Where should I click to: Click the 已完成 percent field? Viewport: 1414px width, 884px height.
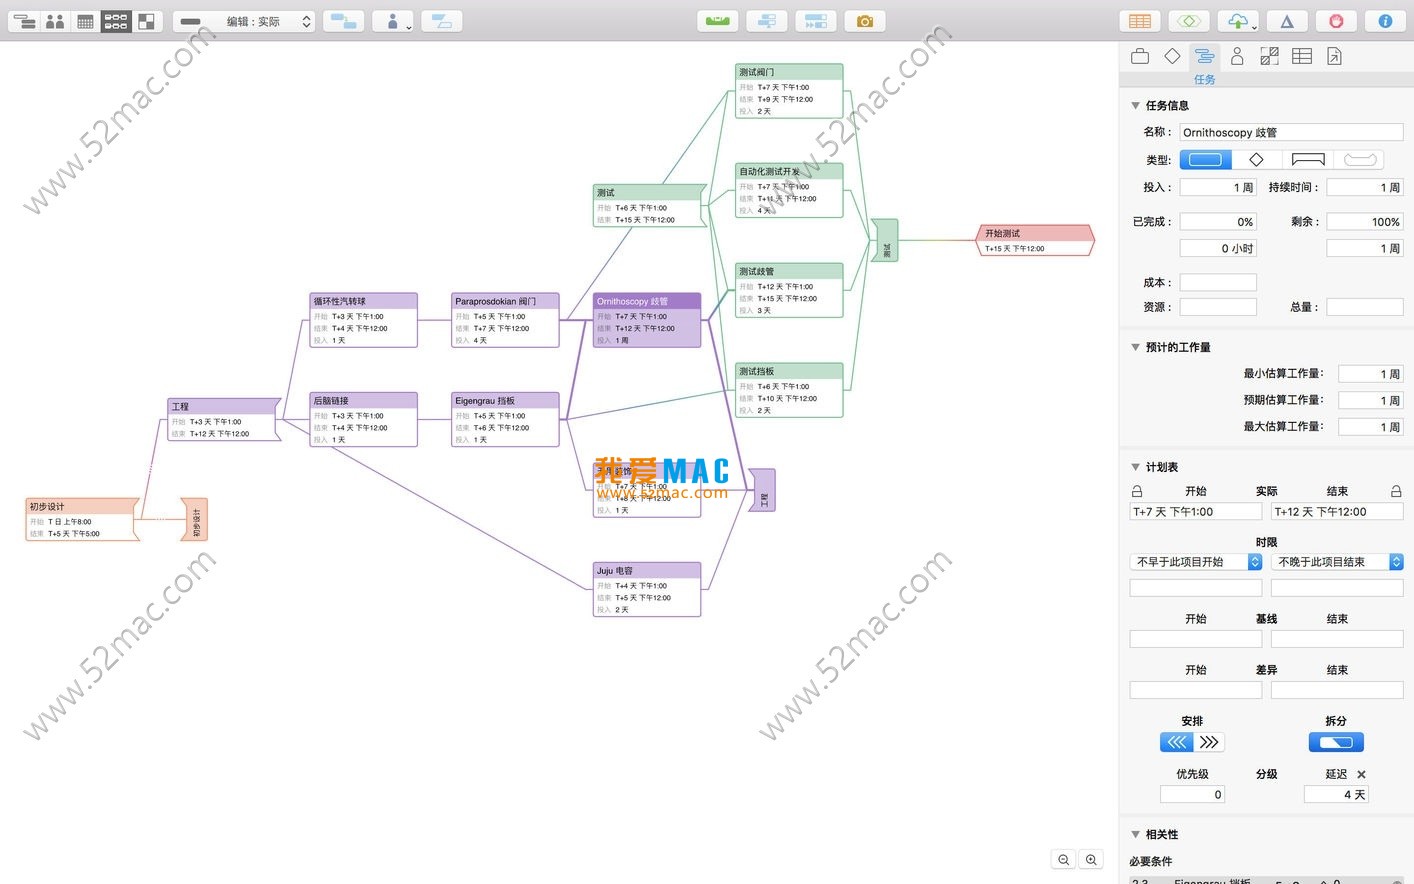(x=1218, y=222)
